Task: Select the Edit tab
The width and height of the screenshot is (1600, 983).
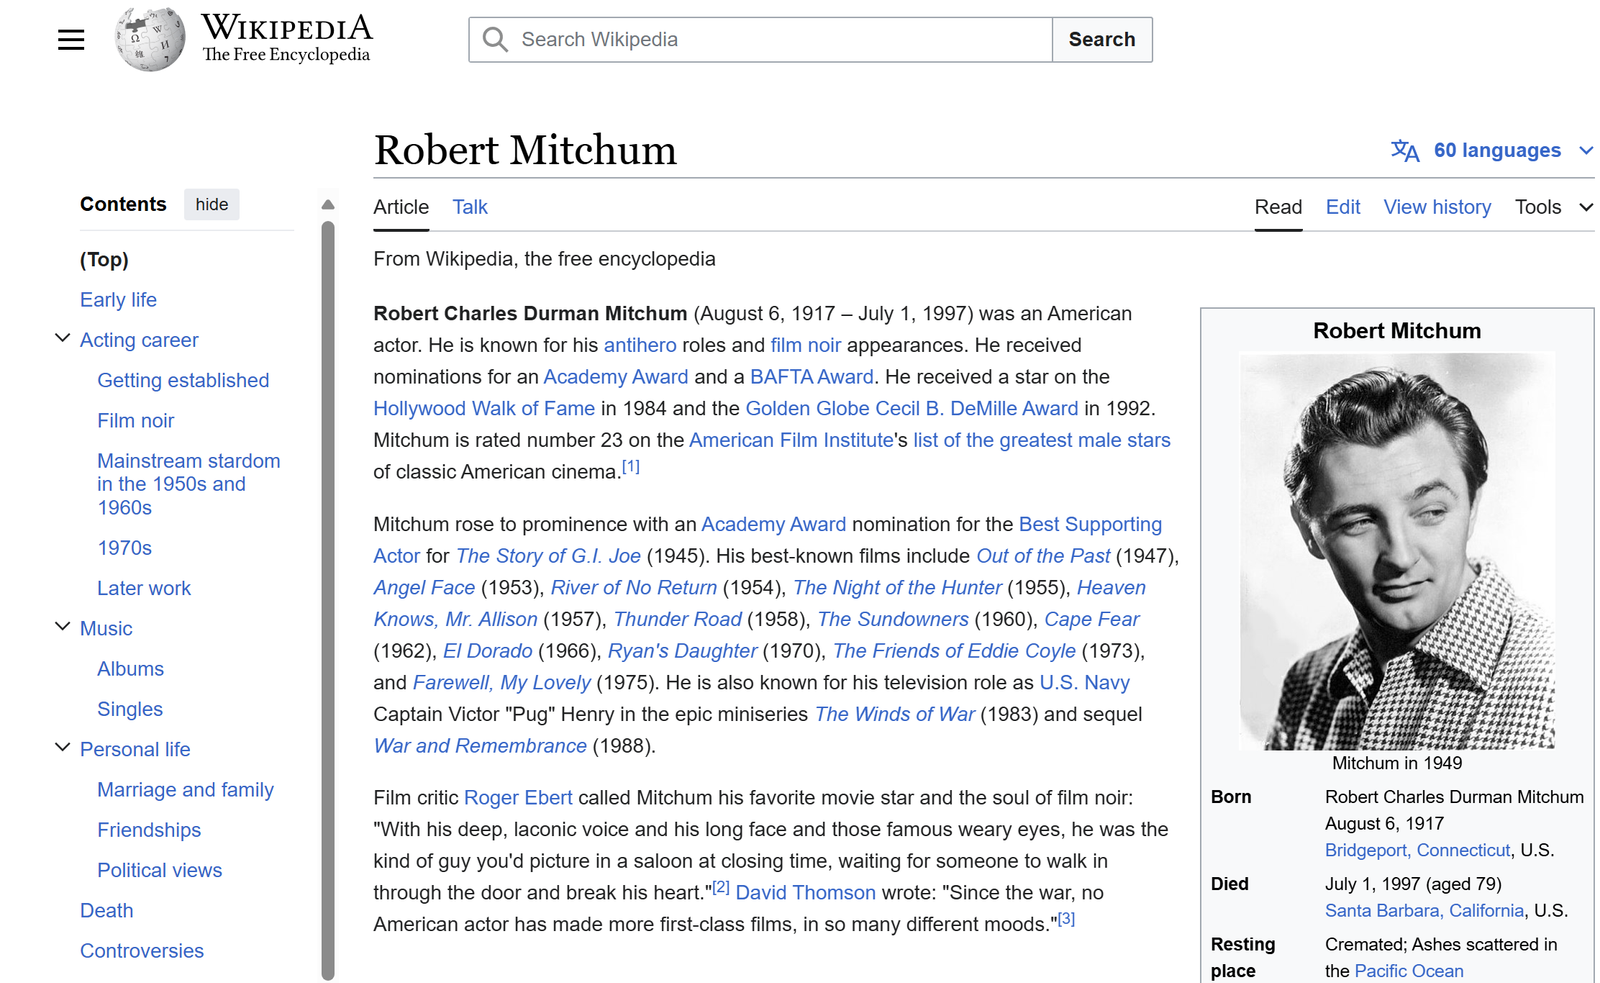Action: click(1342, 207)
